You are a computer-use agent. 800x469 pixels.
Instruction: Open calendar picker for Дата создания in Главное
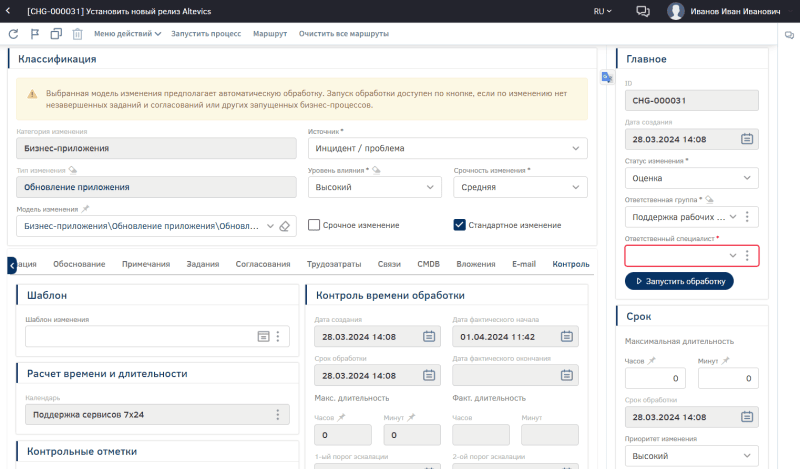click(746, 140)
